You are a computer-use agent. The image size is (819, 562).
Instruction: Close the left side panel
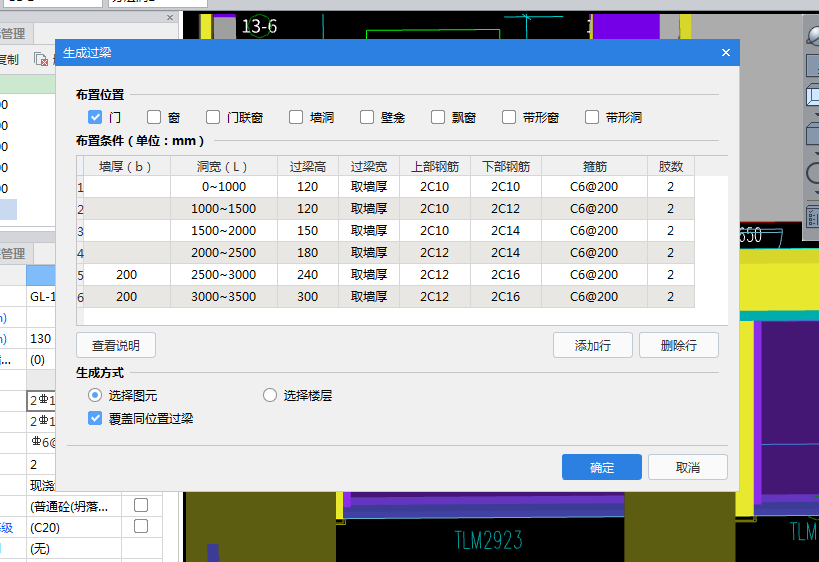tap(170, 18)
